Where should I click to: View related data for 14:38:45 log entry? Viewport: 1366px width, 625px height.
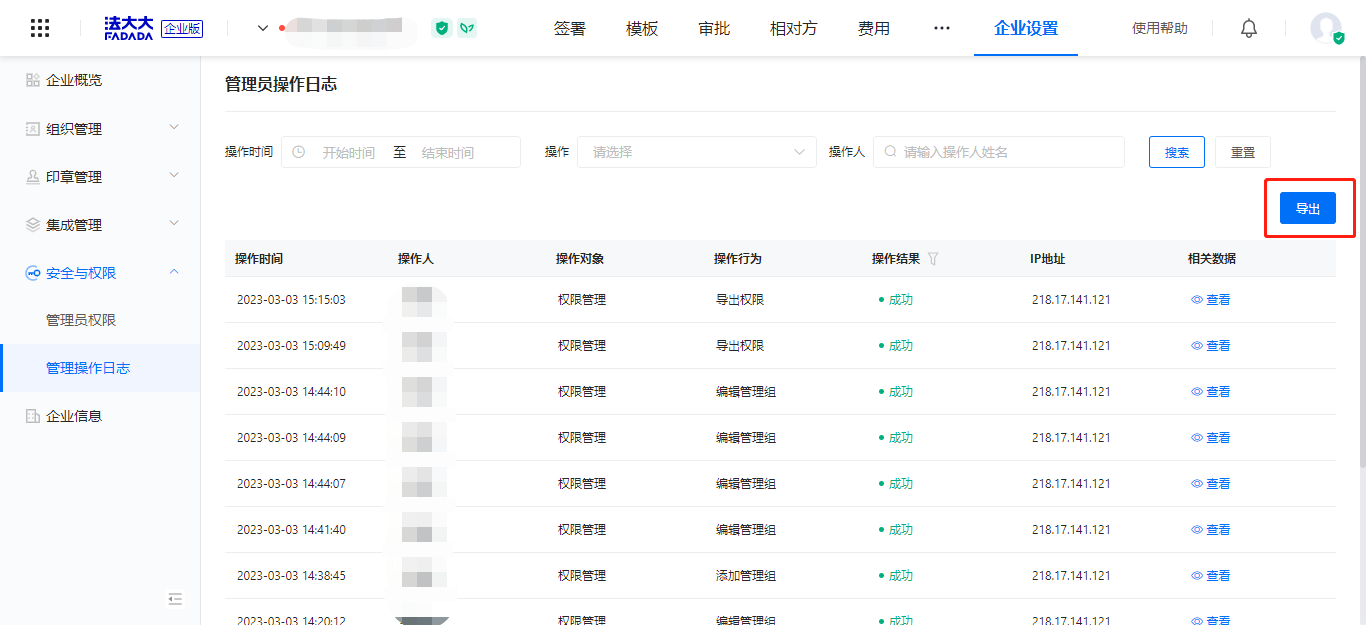(x=1211, y=576)
